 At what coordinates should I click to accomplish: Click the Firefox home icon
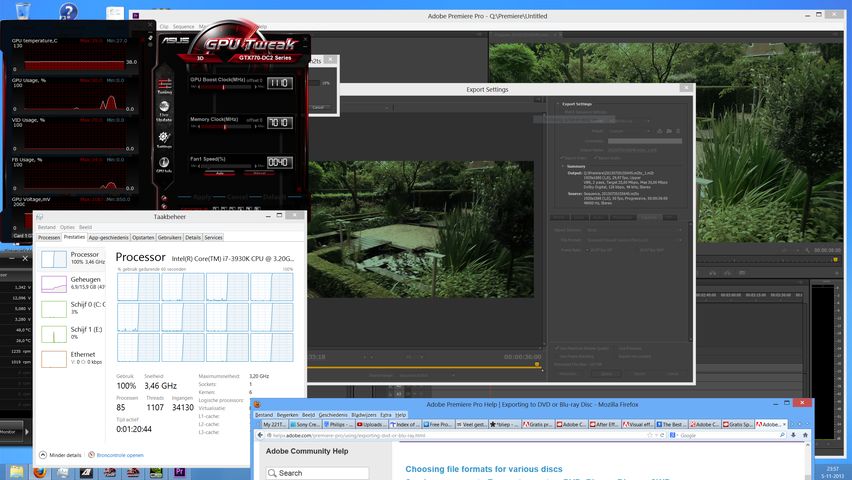tap(805, 435)
